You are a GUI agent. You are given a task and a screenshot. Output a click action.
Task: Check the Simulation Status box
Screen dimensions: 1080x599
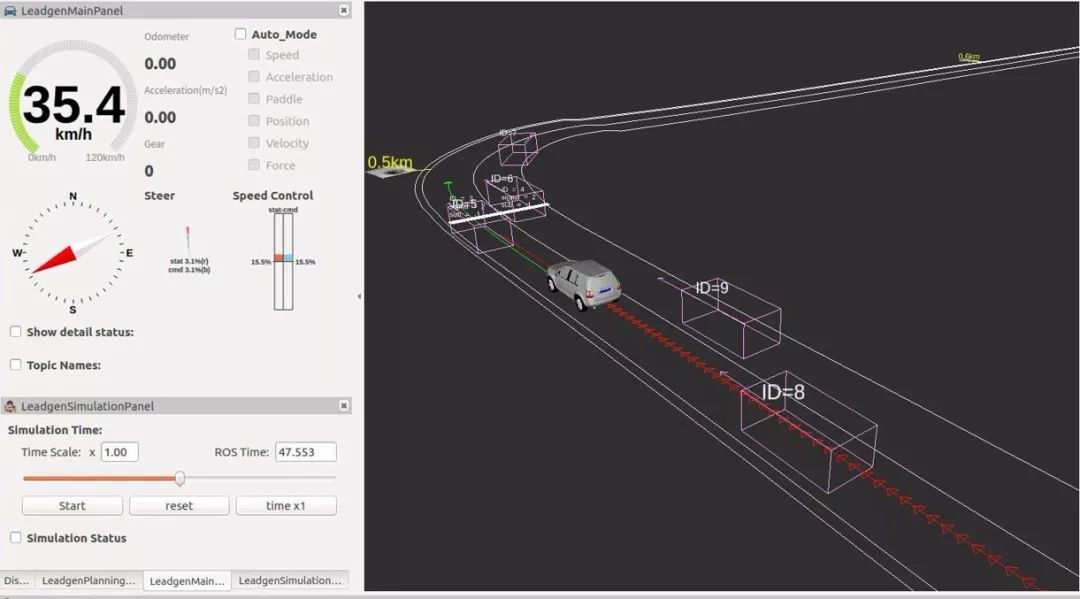(16, 538)
